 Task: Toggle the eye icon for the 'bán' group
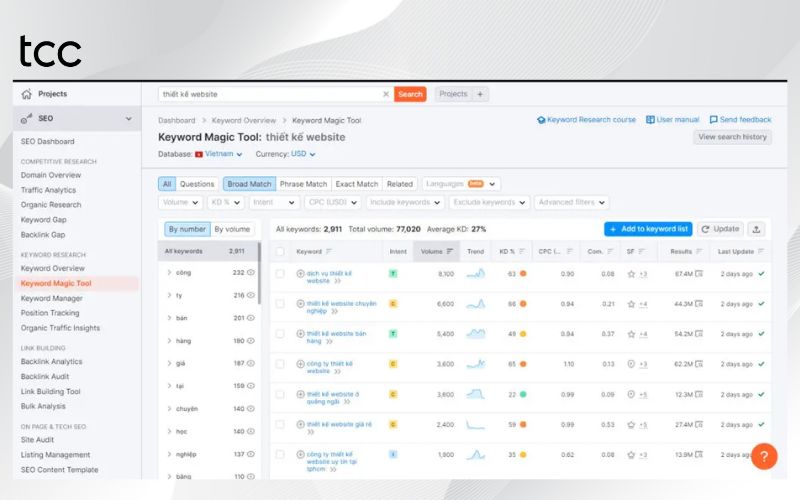click(251, 318)
